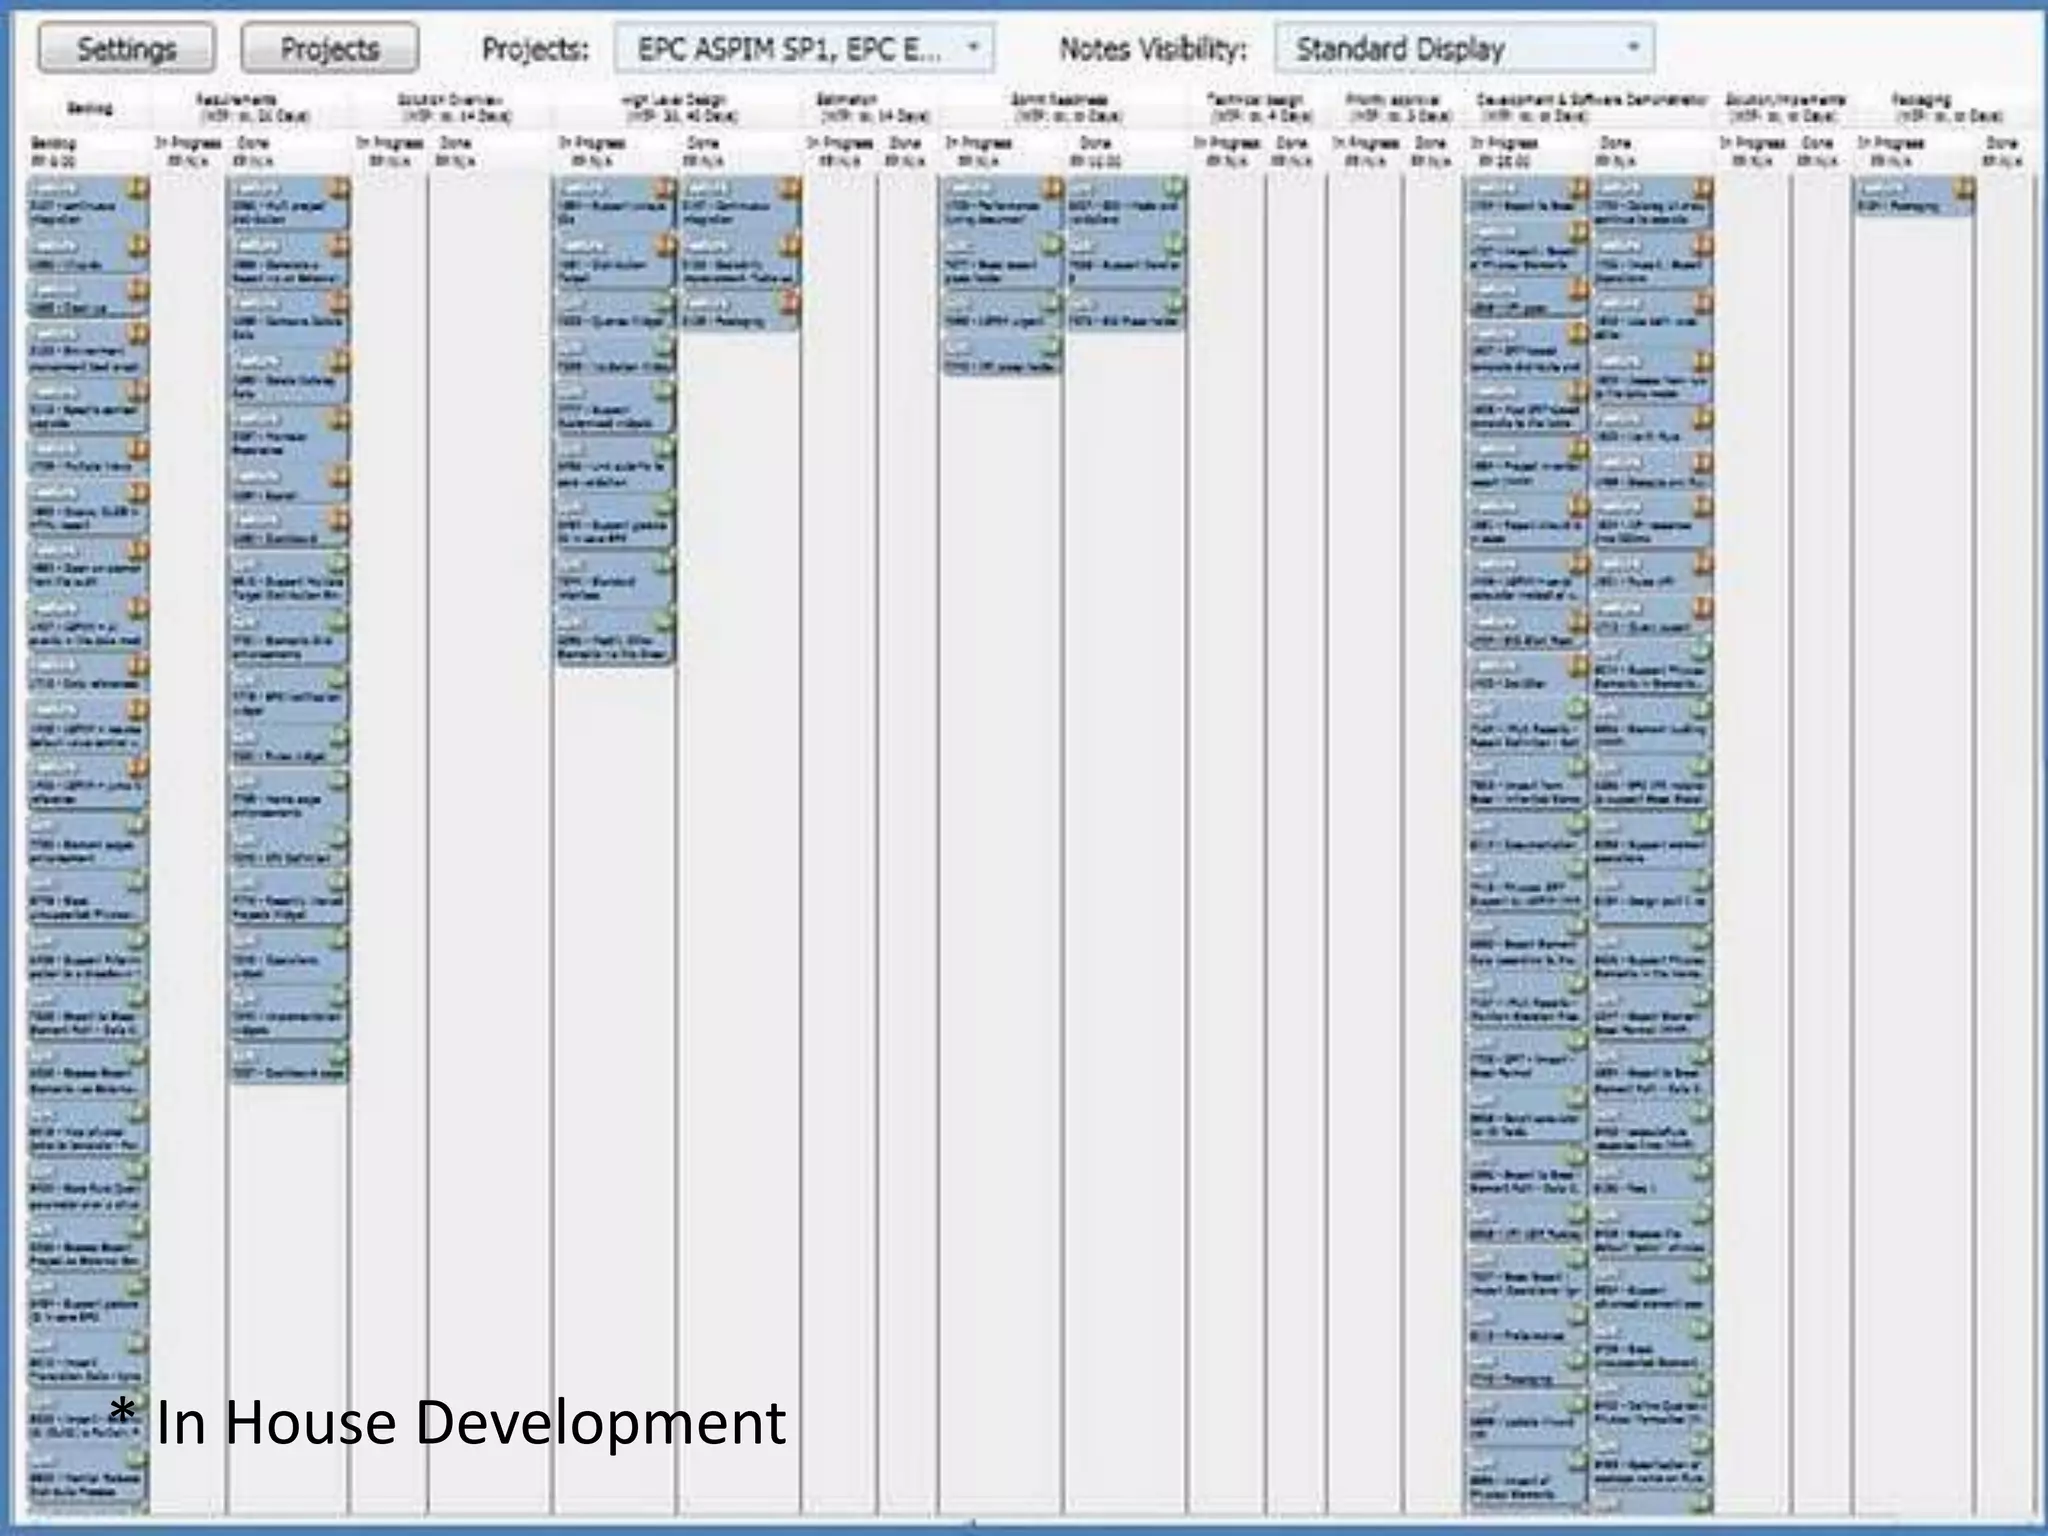
Task: Click orange icon on top Development In Progress card
Action: (x=1578, y=188)
